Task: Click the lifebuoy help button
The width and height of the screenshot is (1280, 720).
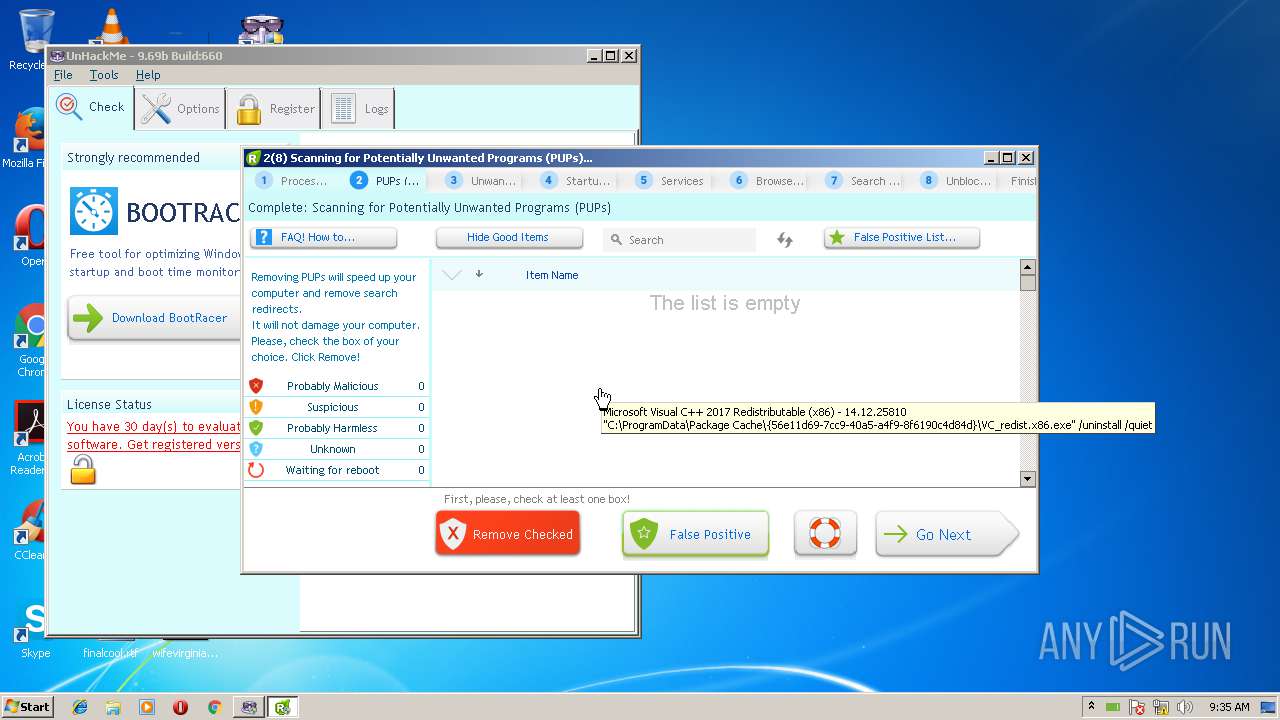Action: 825,533
